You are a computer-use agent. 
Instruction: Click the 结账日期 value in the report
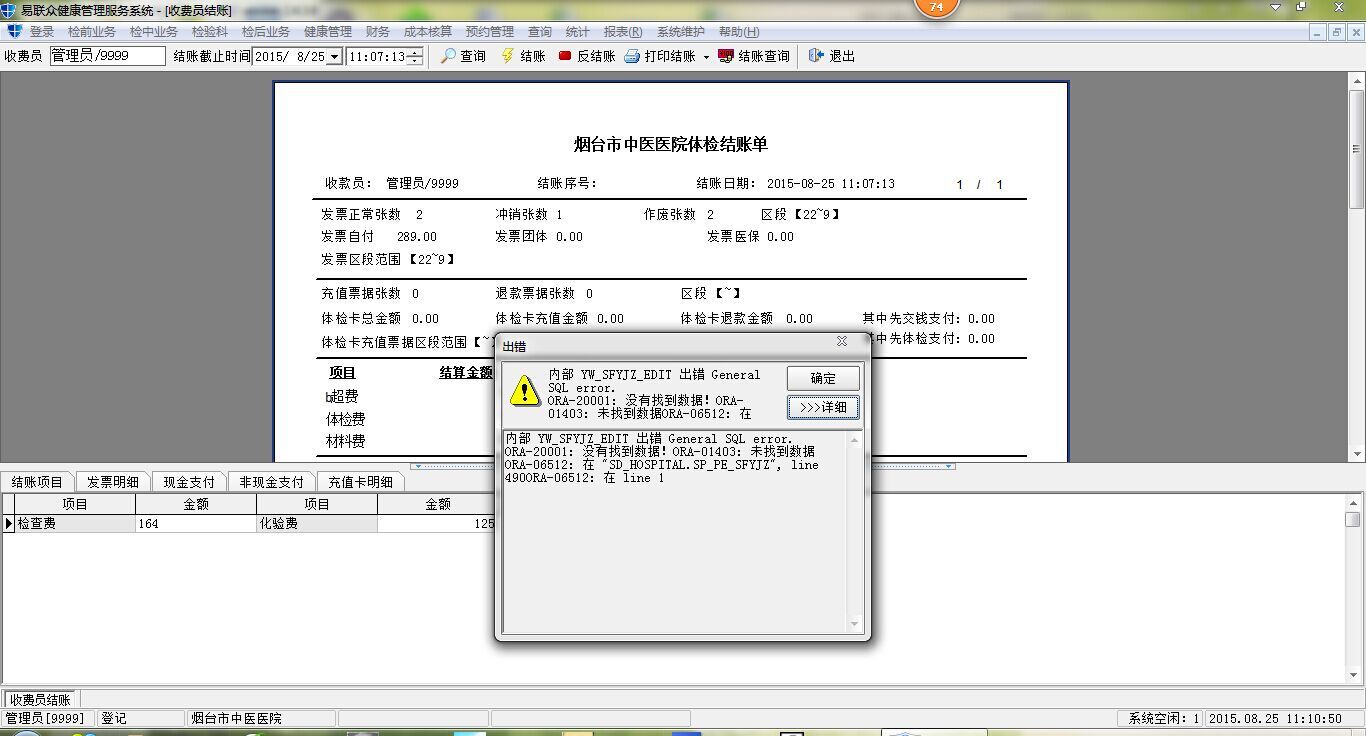[831, 184]
